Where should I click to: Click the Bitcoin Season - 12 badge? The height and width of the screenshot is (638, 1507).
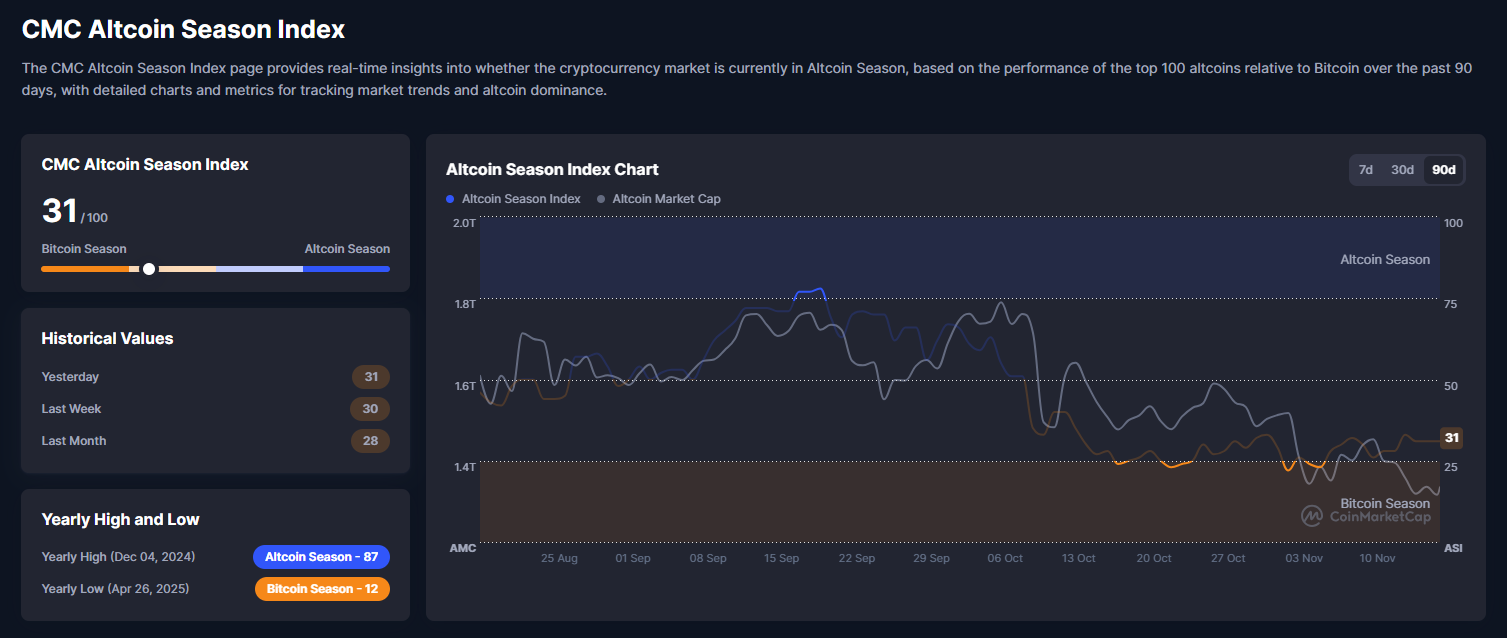point(322,589)
